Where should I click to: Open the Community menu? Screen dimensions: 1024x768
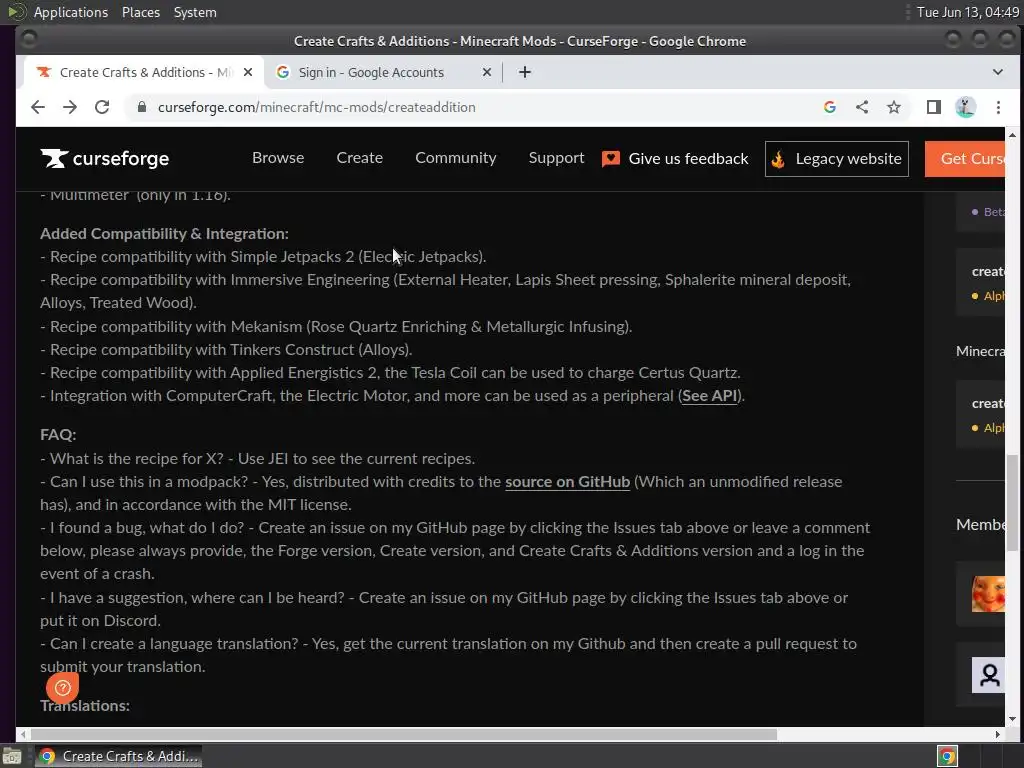(456, 158)
